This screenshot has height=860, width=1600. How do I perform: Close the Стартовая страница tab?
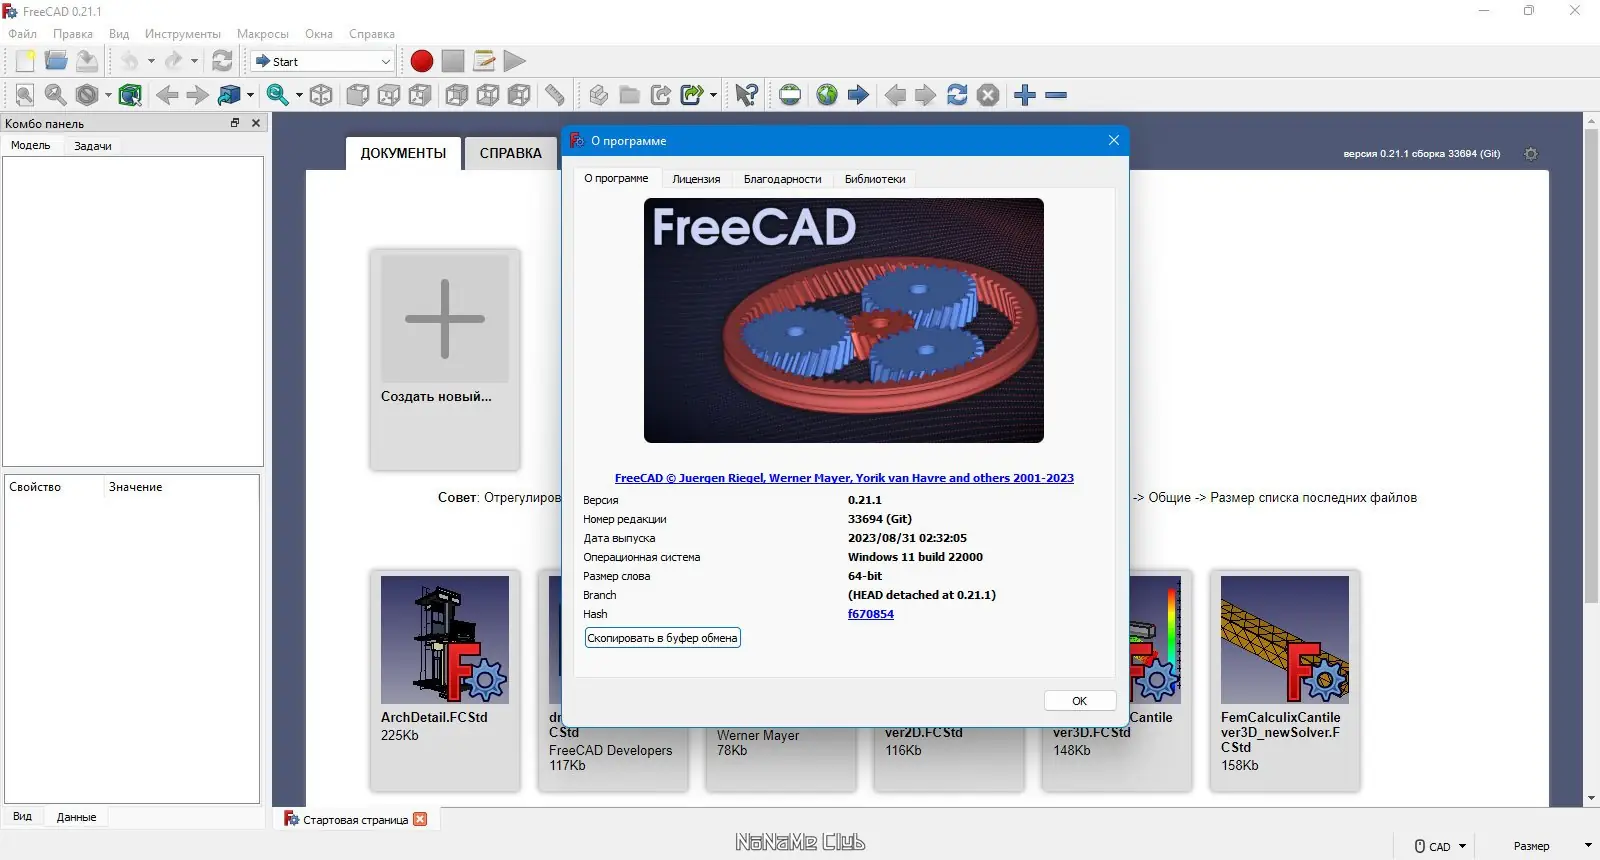420,819
